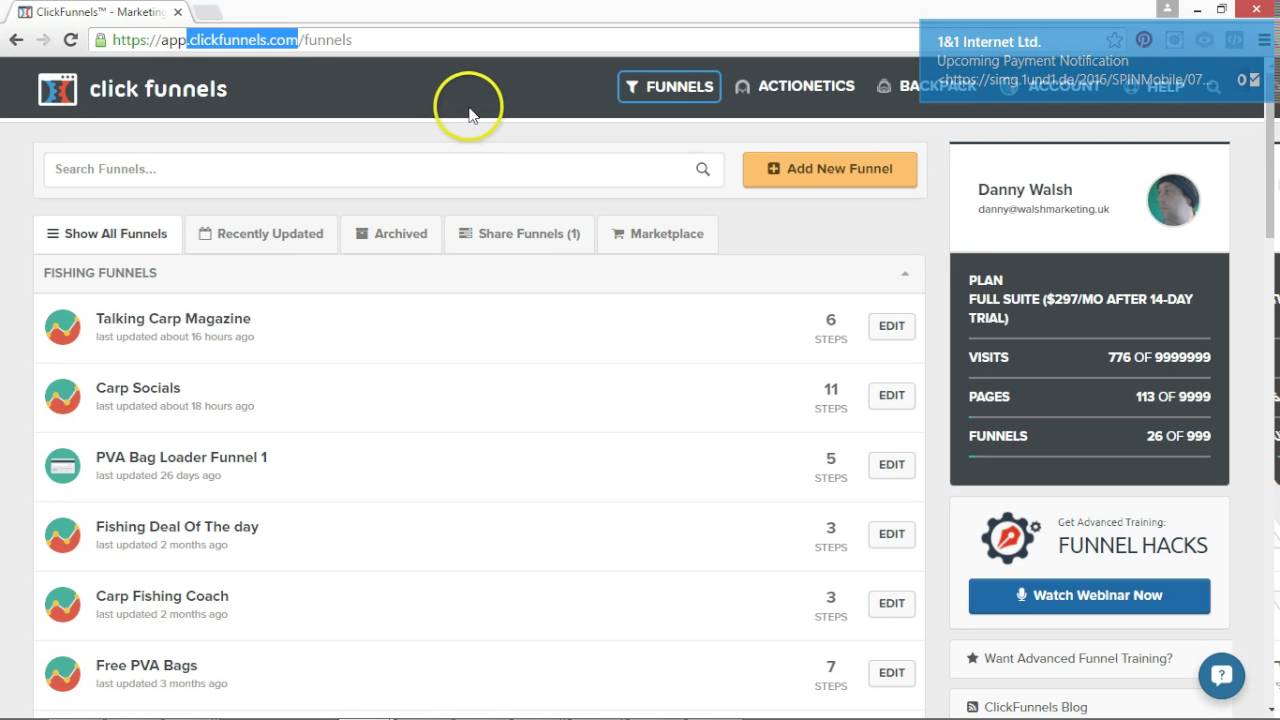Reload the page with the refresh icon
1280x720 pixels.
coord(70,40)
